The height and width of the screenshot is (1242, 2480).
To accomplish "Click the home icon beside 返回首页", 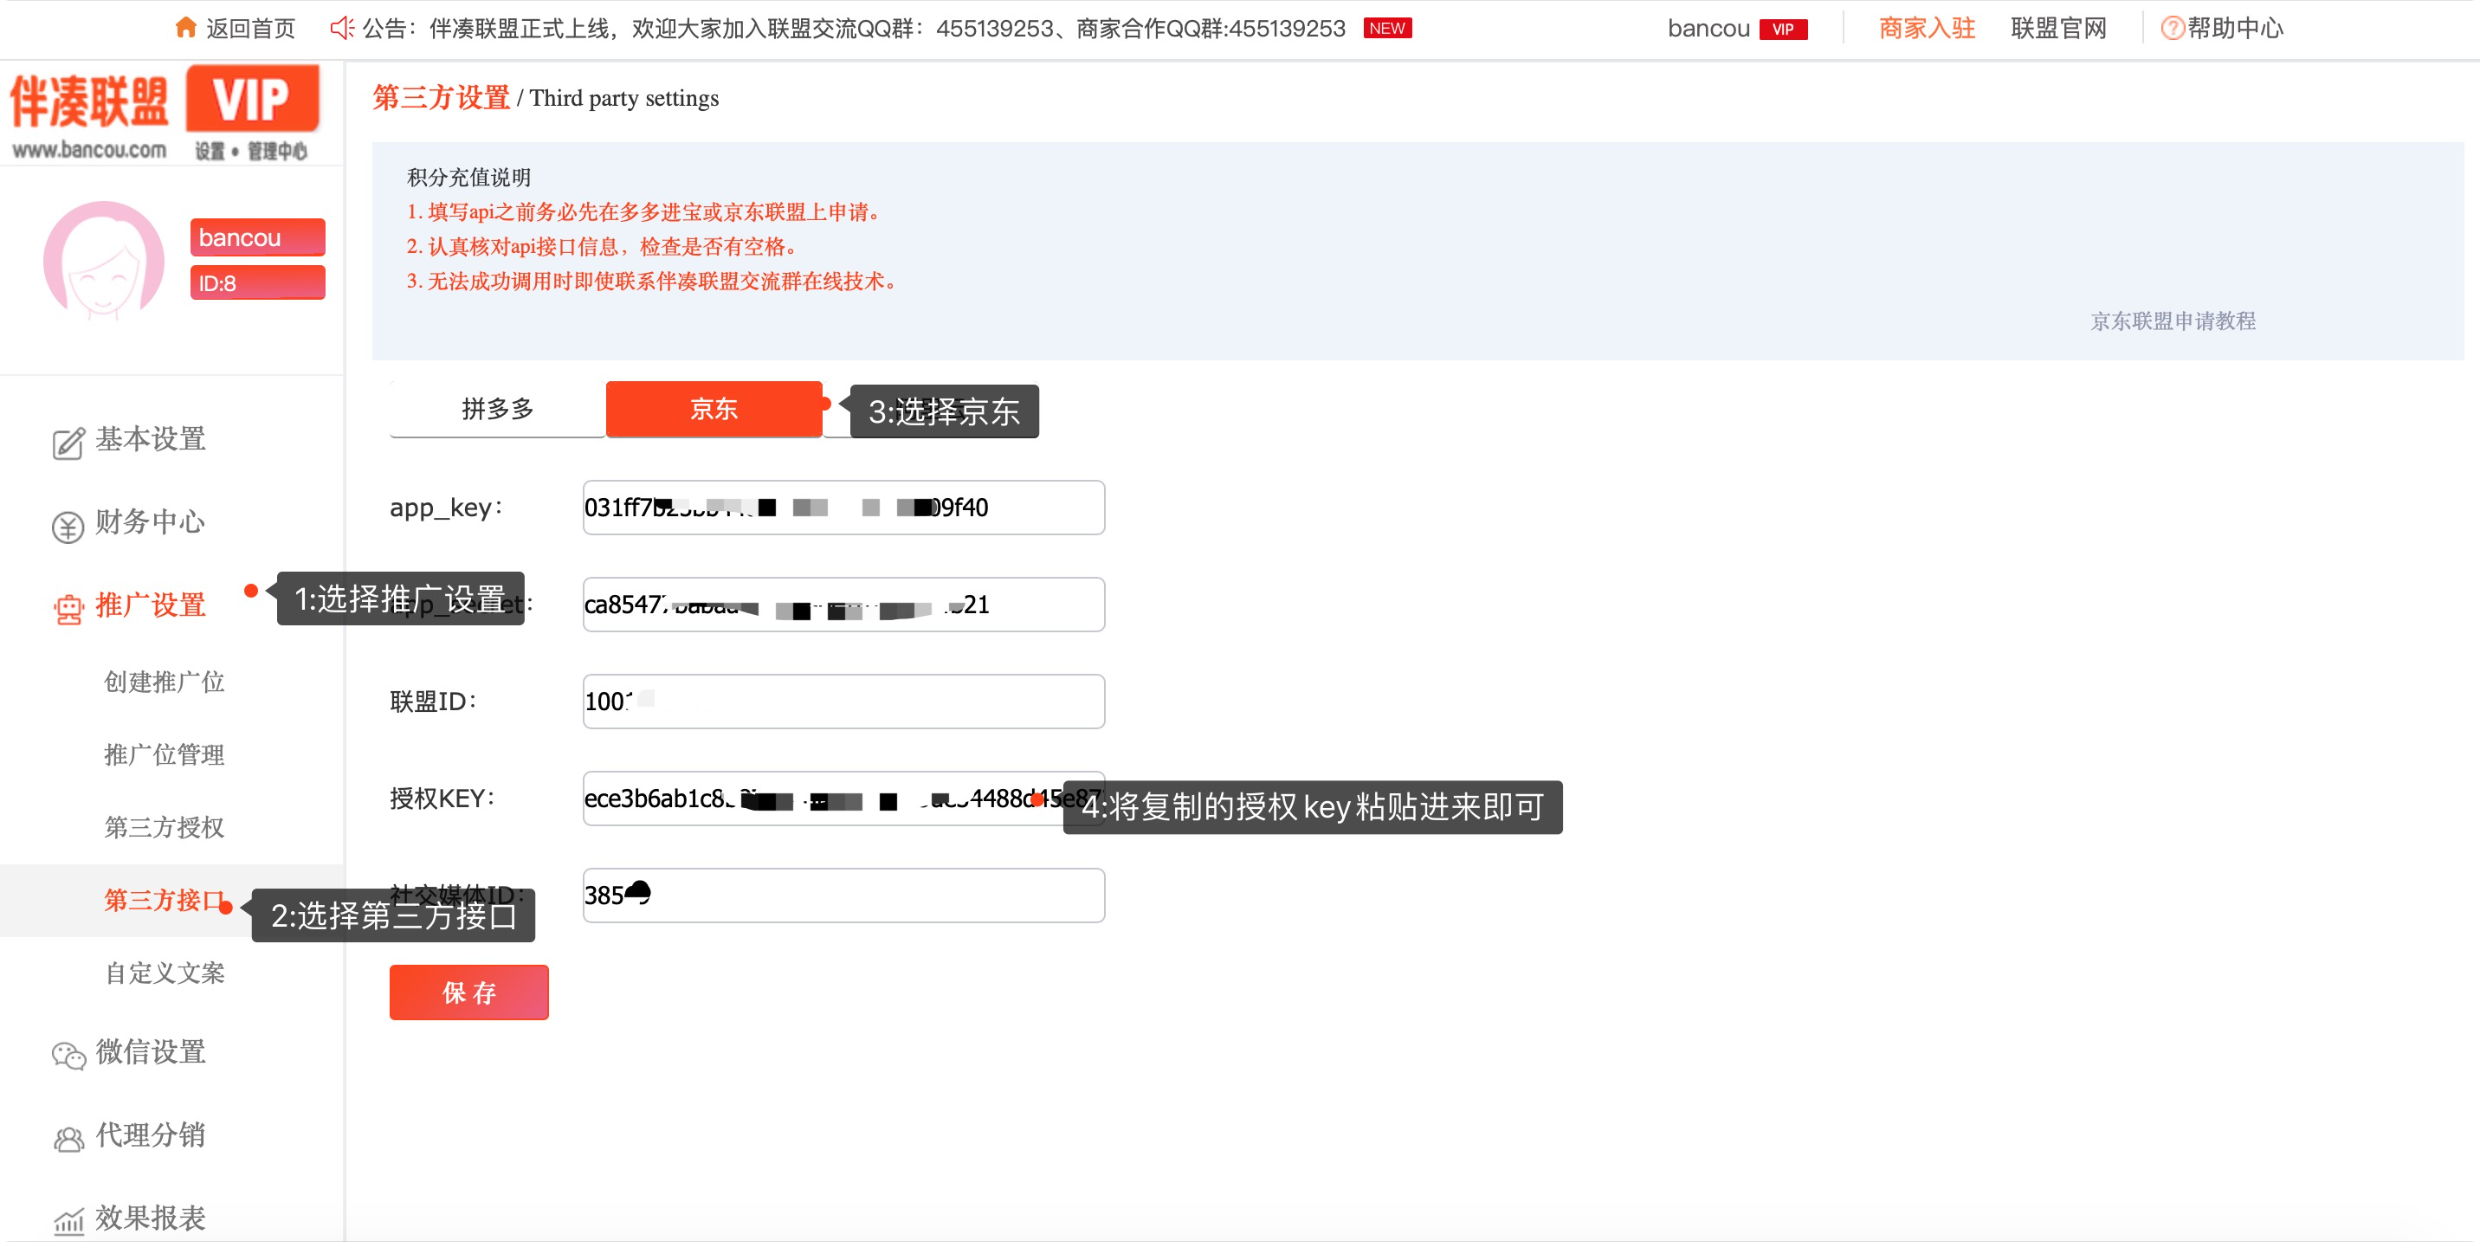I will pos(185,28).
